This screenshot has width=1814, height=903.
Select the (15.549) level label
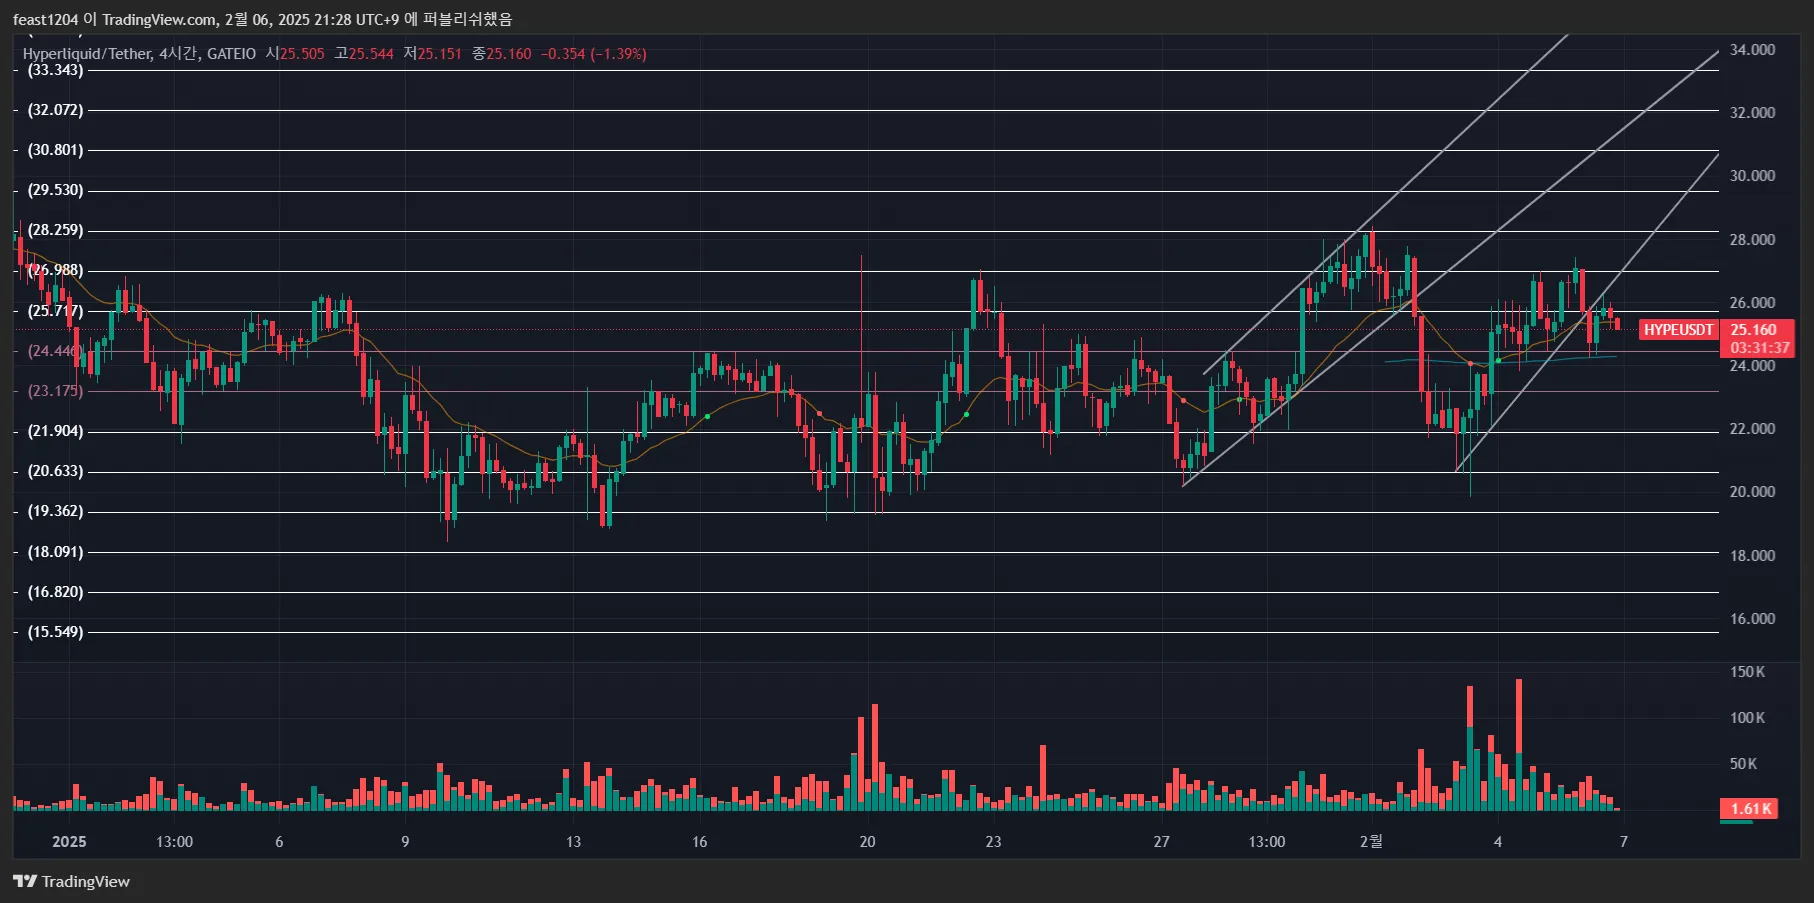pos(55,632)
